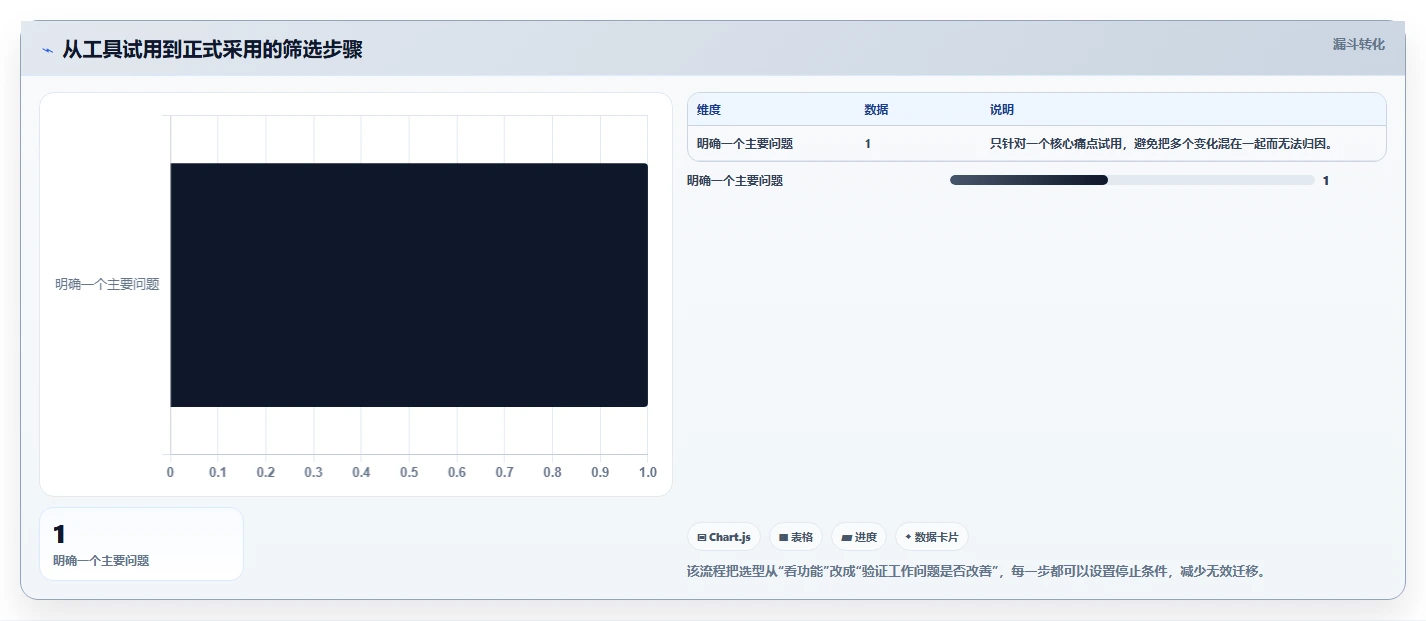This screenshot has width=1426, height=621.
Task: Click the 1.0 tick on chart axis
Action: [x=647, y=472]
